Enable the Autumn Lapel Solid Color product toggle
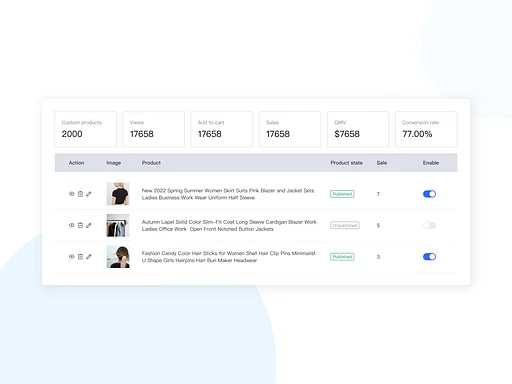The image size is (512, 384). coord(429,225)
